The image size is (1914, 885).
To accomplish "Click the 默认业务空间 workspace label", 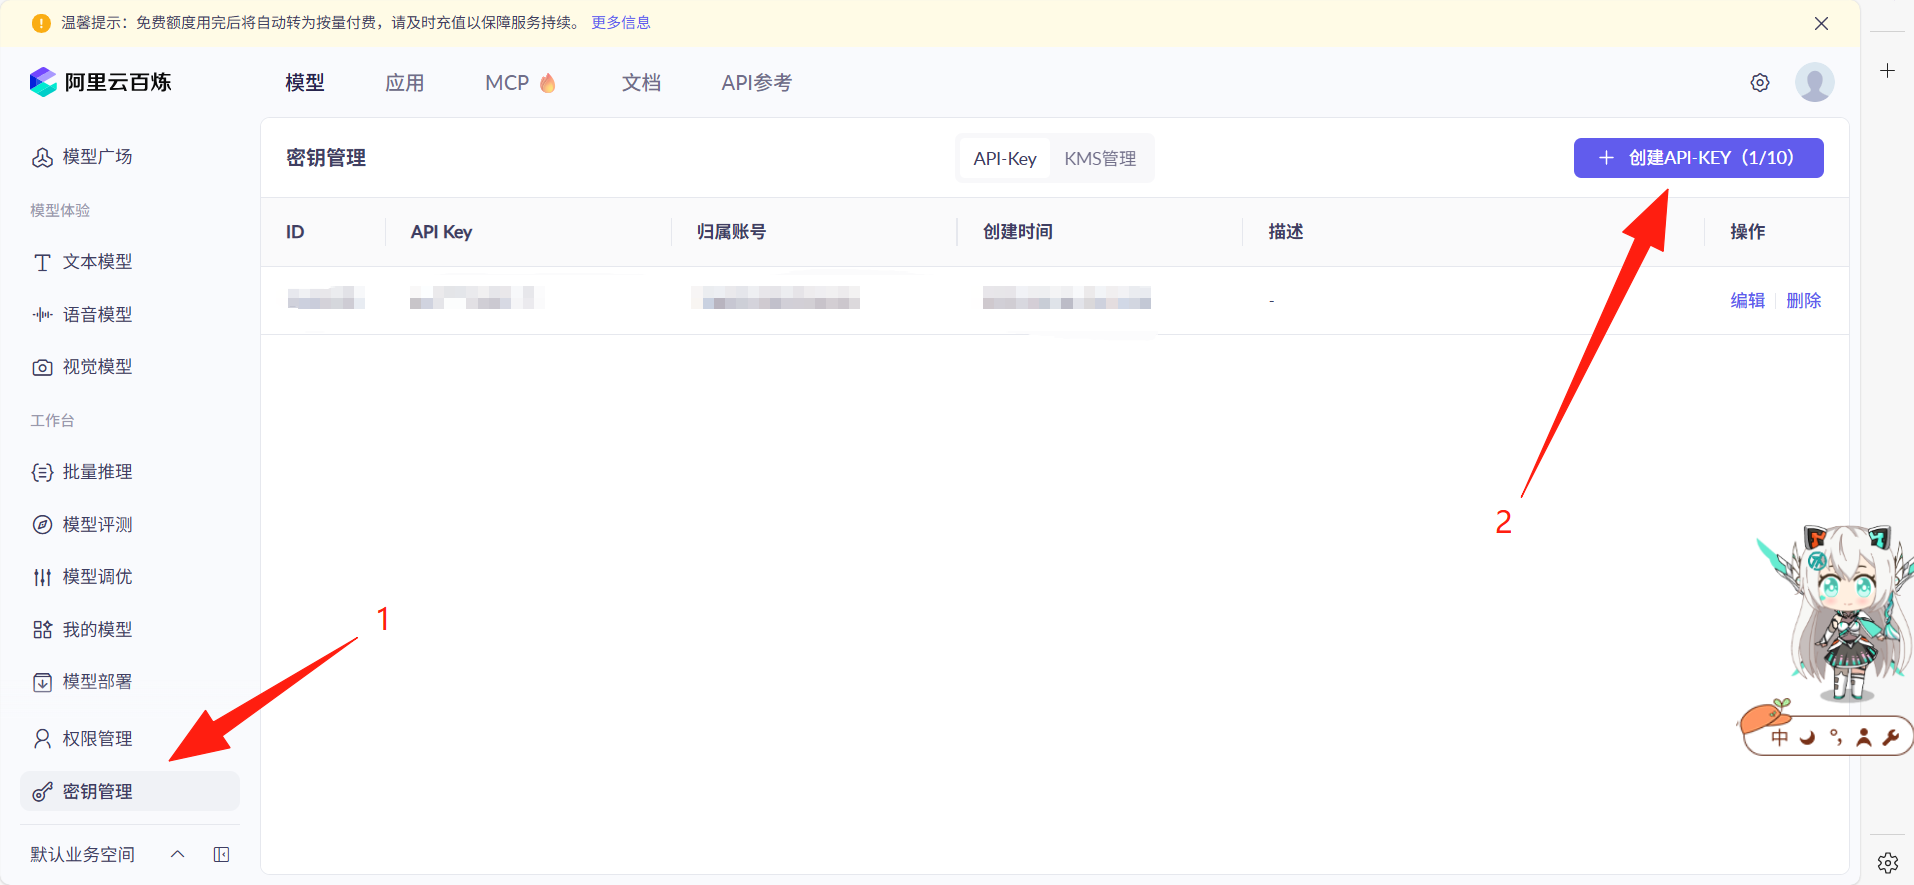I will (82, 854).
